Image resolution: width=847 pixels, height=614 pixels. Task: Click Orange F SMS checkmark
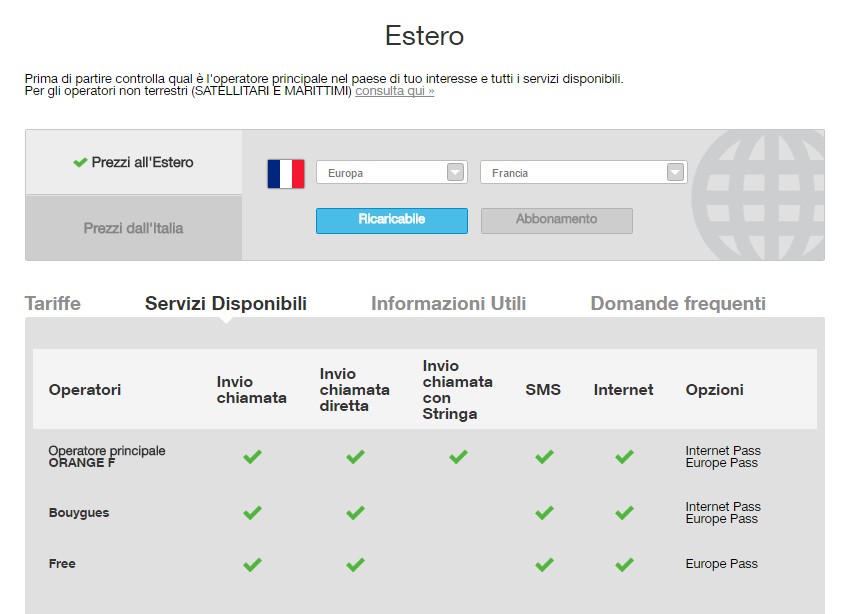pos(544,457)
